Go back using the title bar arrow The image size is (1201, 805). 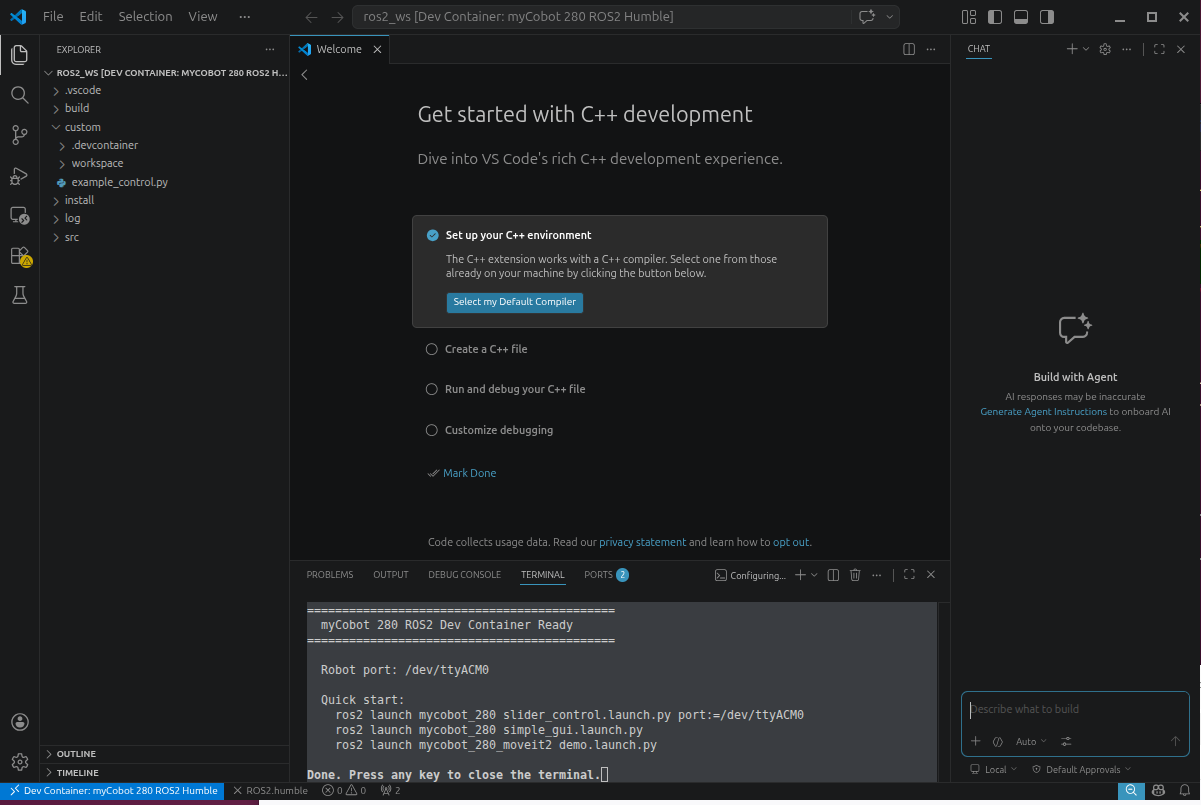pyautogui.click(x=311, y=17)
